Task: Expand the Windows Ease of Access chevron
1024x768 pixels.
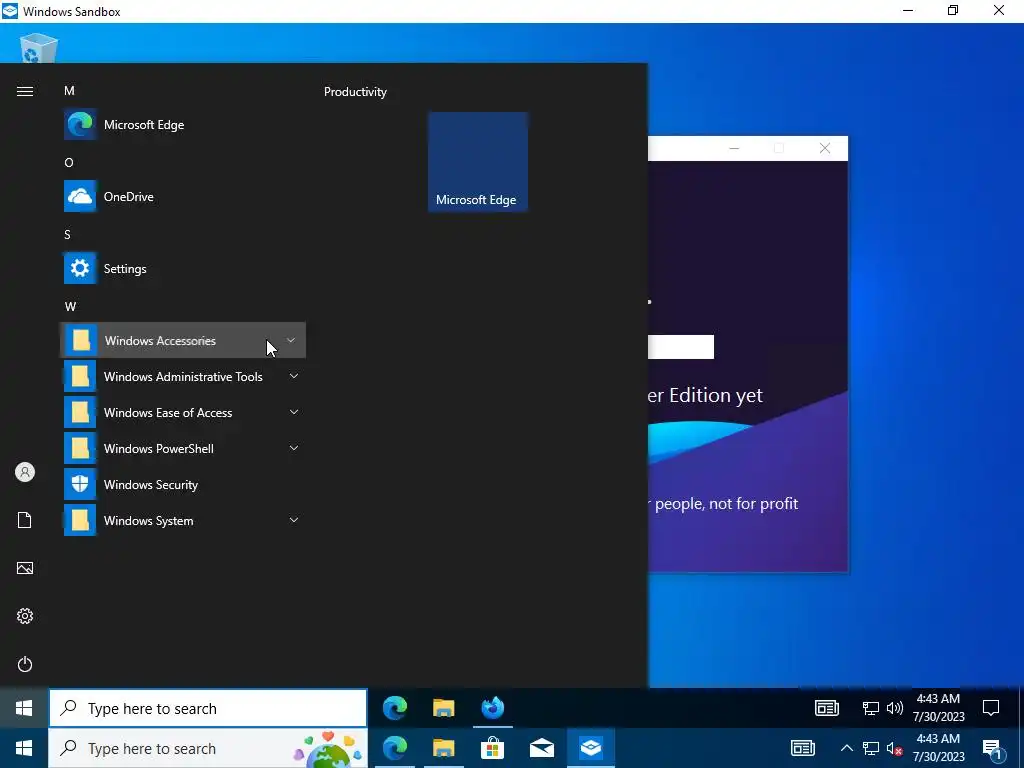Action: click(294, 412)
